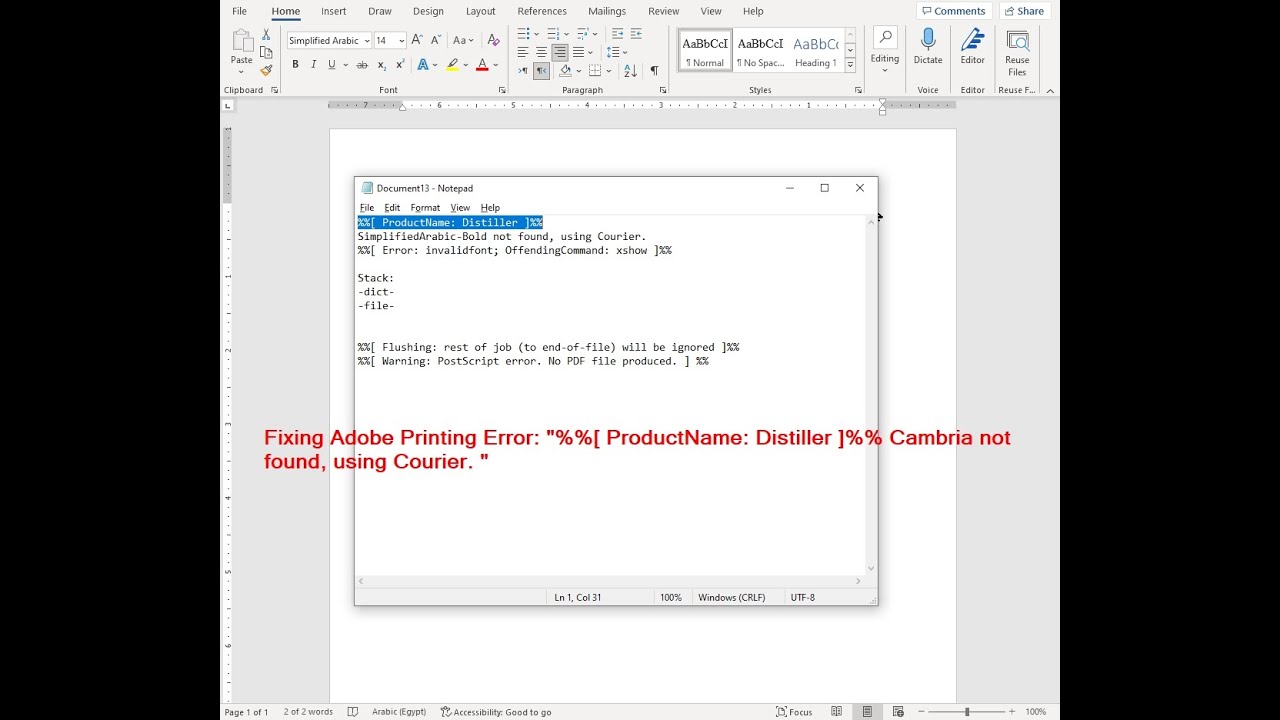
Task: Open the Focus mode button
Action: tap(794, 712)
